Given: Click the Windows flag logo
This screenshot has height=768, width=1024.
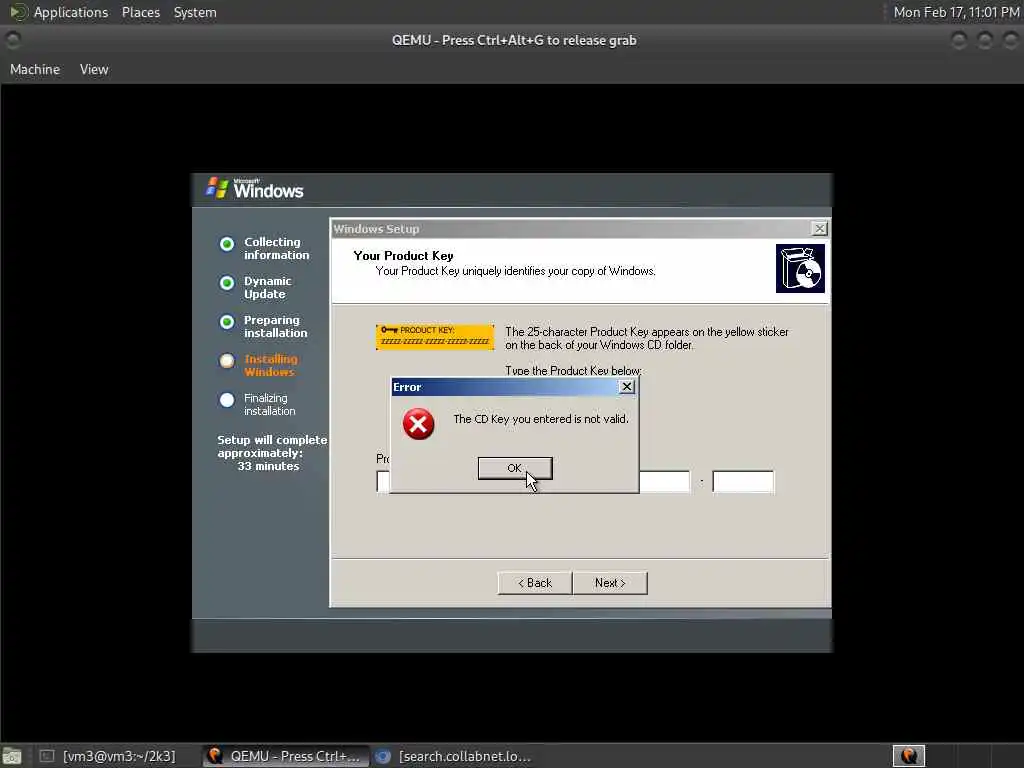Looking at the screenshot, I should click(x=217, y=187).
